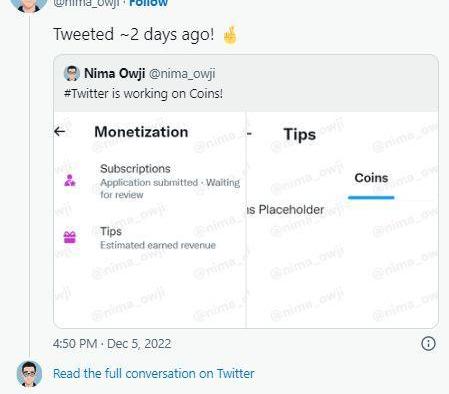Open Nima Owji's small quoted avatar
The height and width of the screenshot is (394, 449).
tap(72, 73)
